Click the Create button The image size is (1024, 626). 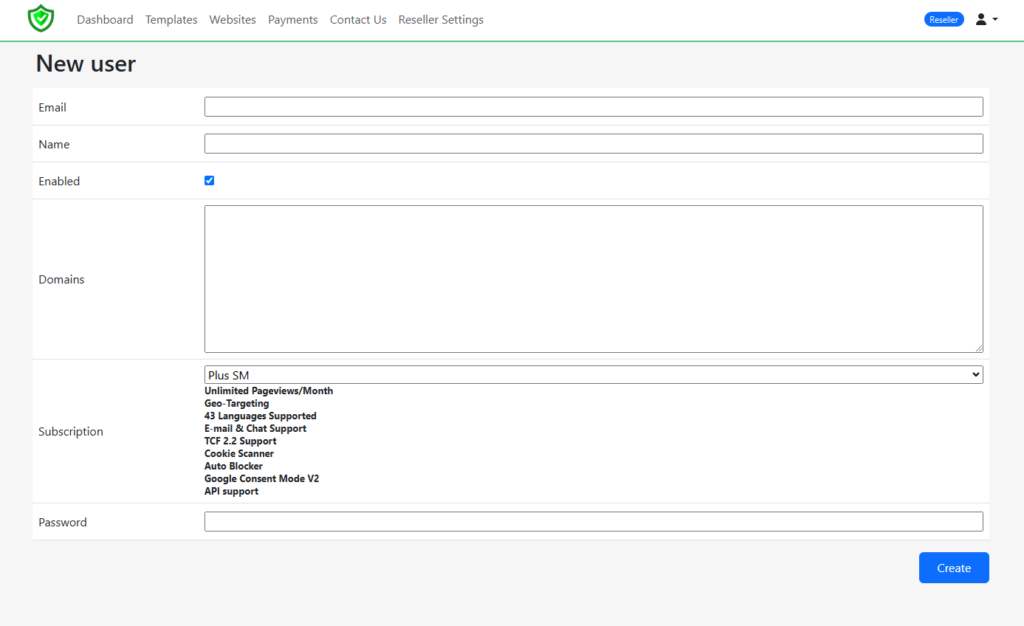coord(953,568)
